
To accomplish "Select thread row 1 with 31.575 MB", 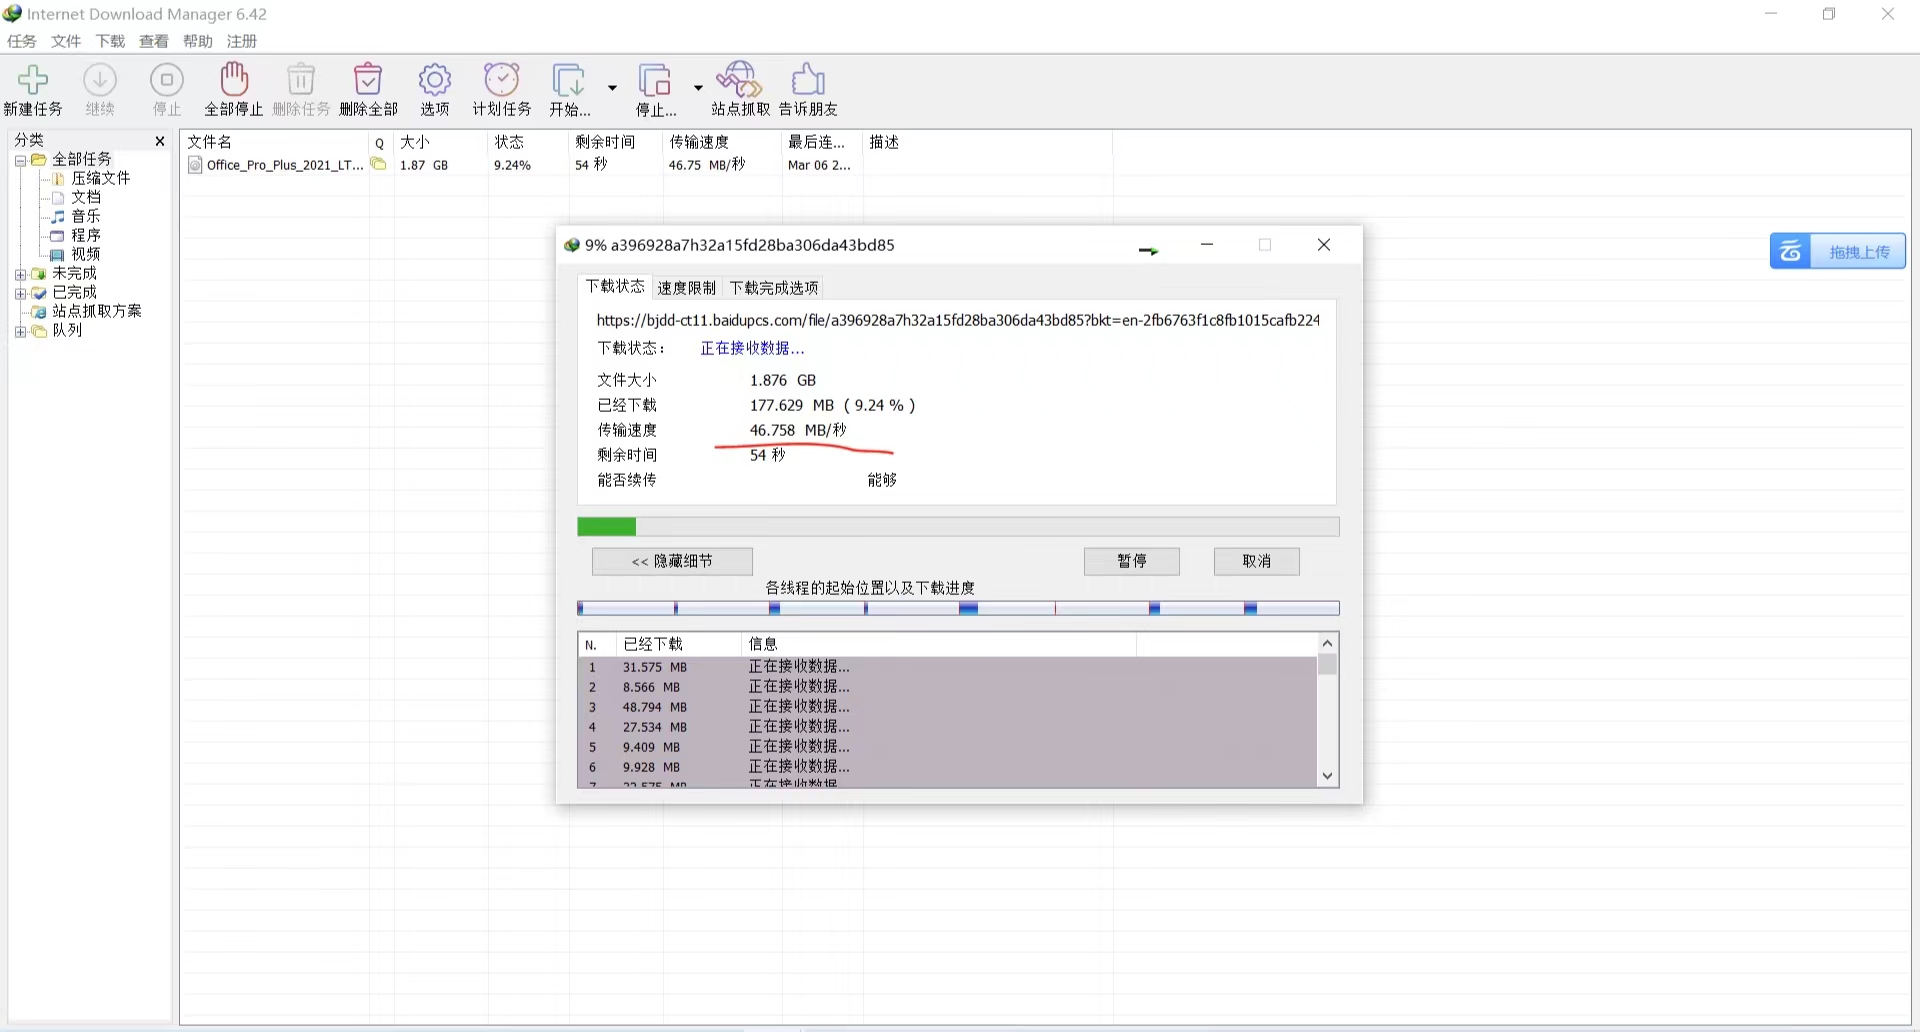I will coord(947,667).
